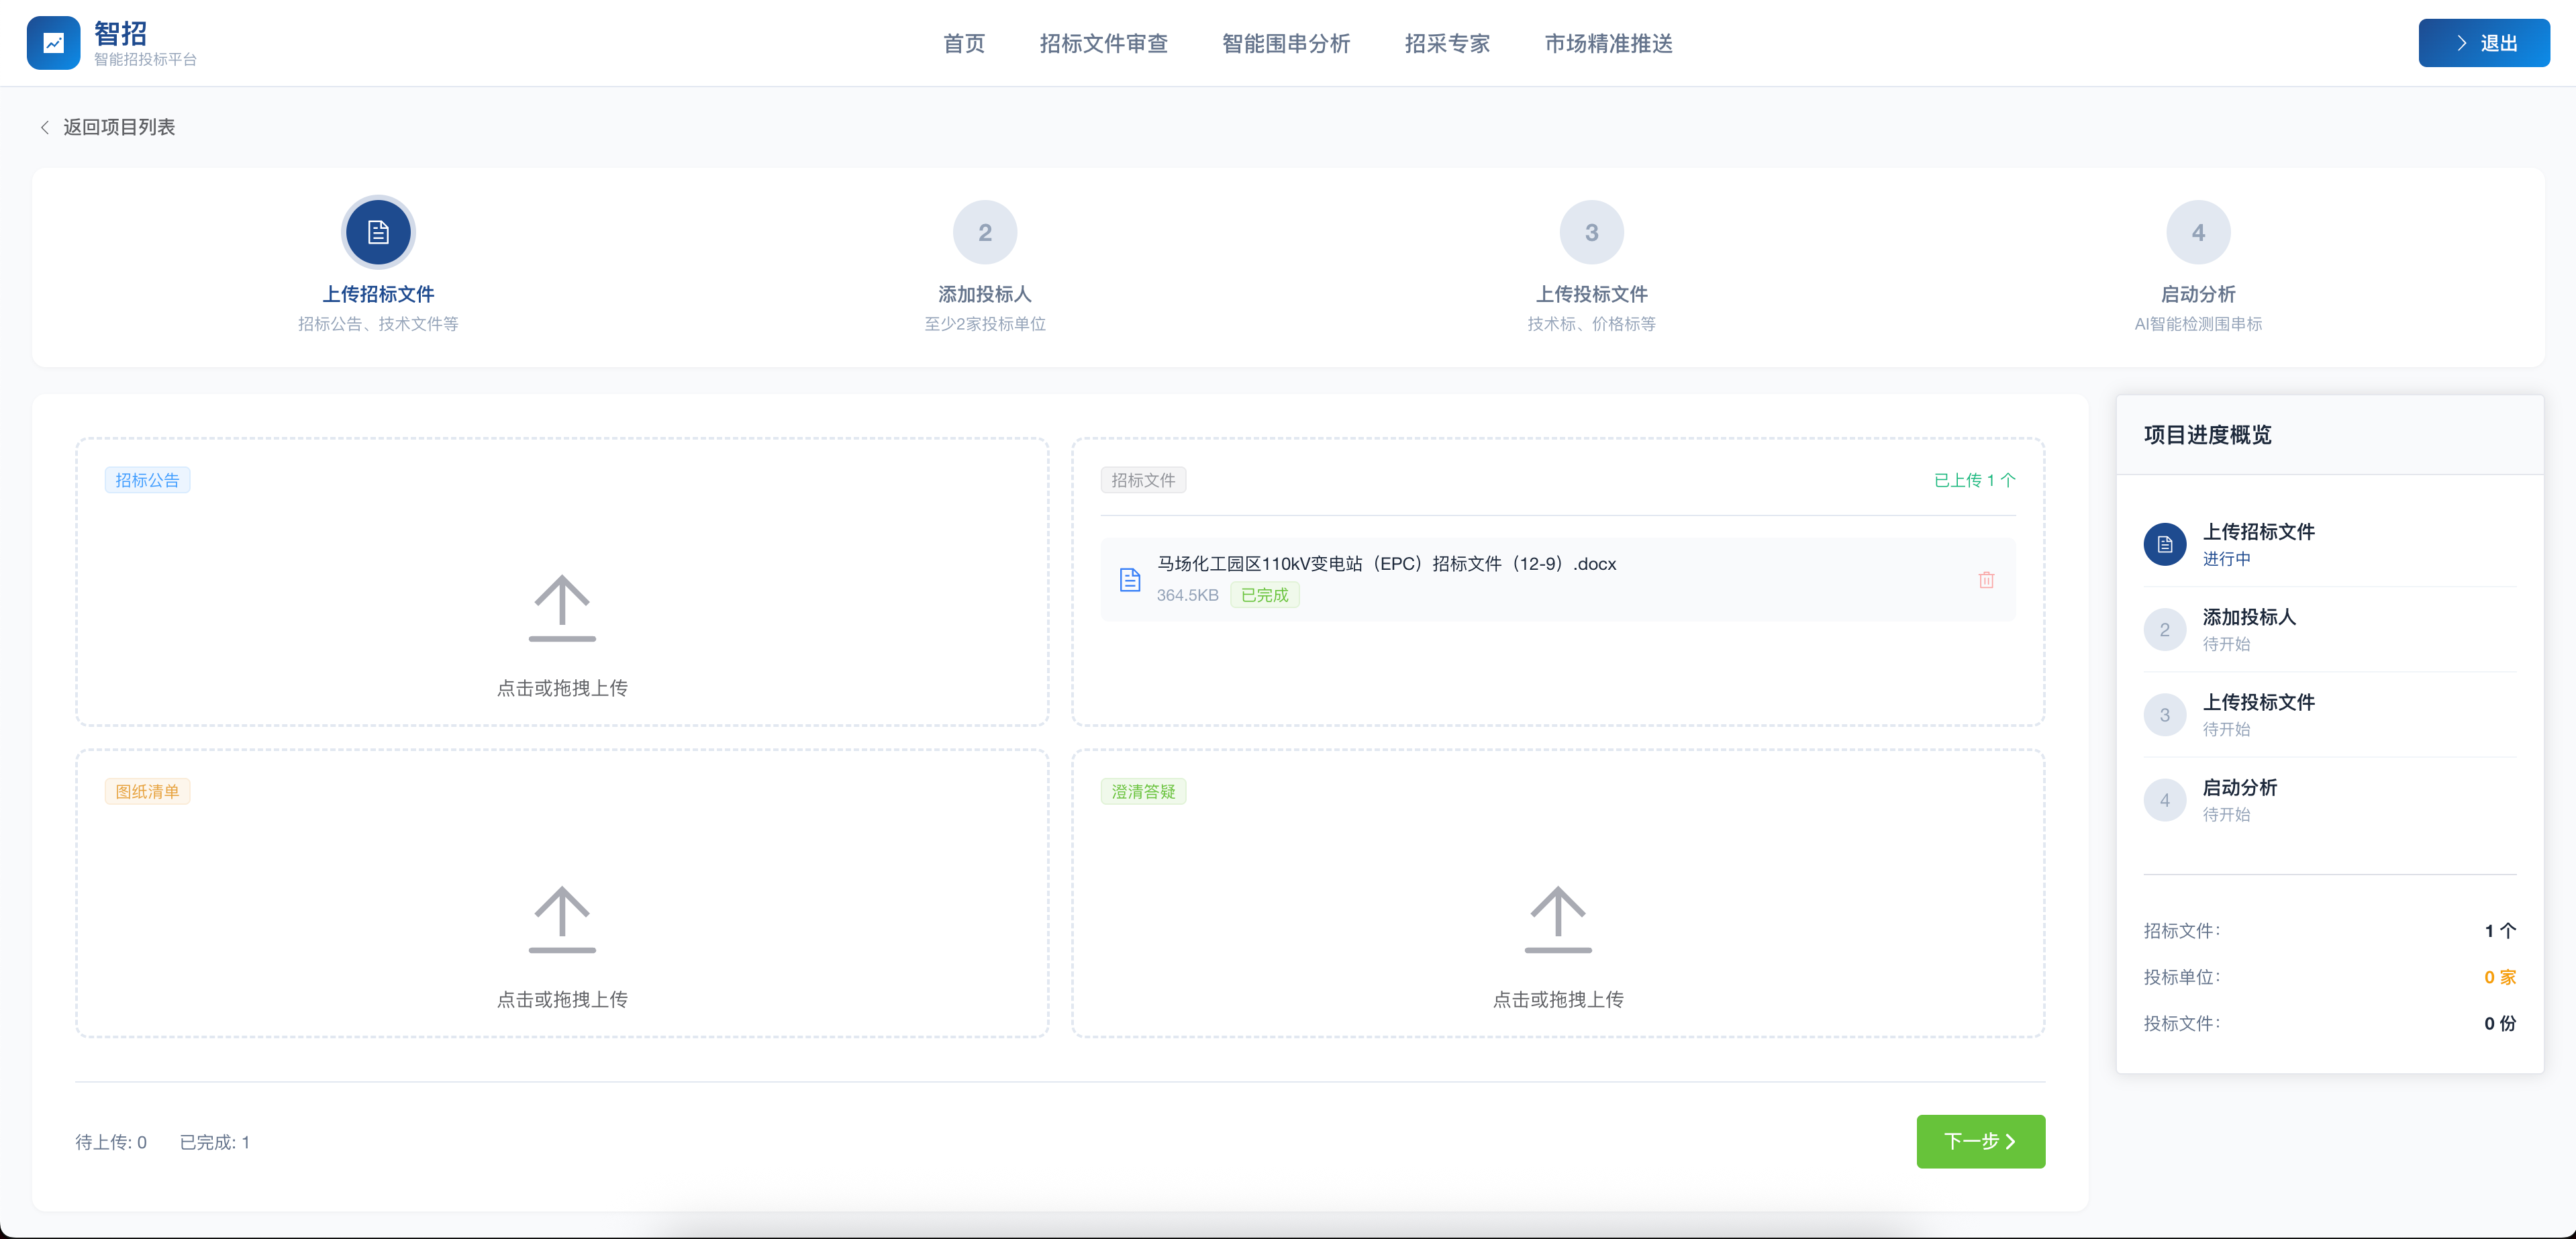Screen dimensions: 2576x1239
Task: Open 智能围串分析 menu item
Action: coord(1286,43)
